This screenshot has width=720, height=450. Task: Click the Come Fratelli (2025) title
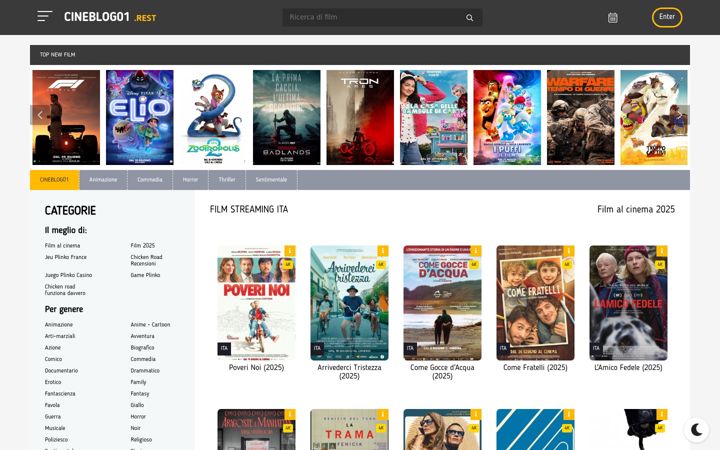click(535, 367)
